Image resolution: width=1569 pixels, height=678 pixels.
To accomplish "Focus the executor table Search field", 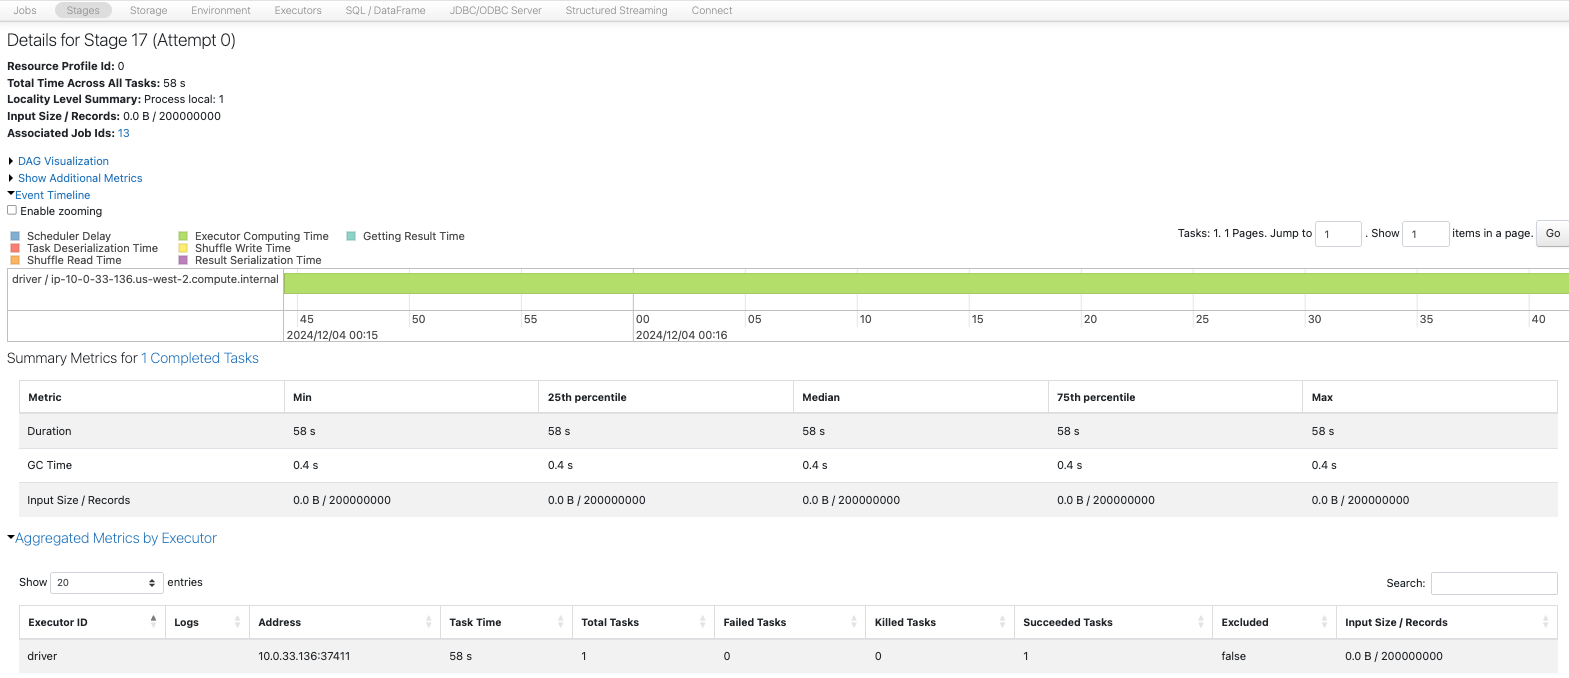I will [1494, 583].
